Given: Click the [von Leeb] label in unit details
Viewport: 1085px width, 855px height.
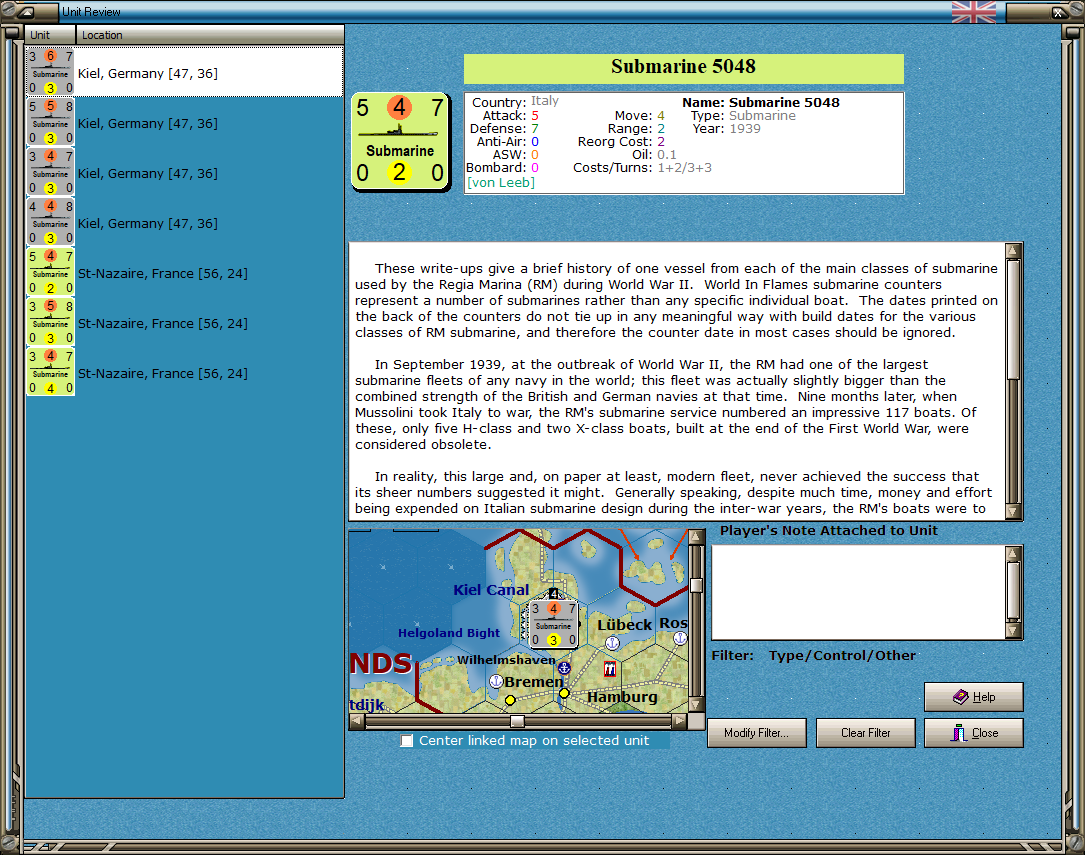Looking at the screenshot, I should click(501, 183).
